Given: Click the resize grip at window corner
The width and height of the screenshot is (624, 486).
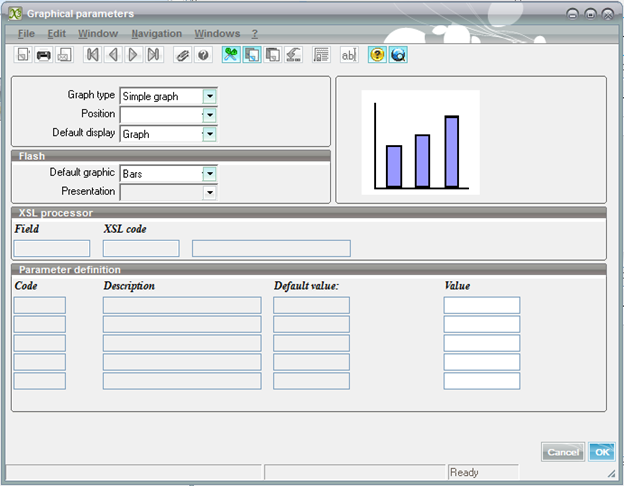Looking at the screenshot, I should (x=612, y=473).
